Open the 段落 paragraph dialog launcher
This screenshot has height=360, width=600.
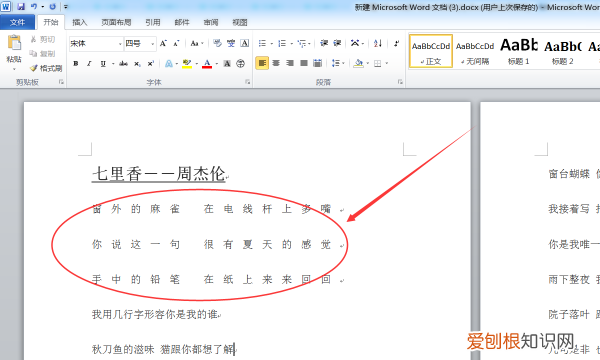[x=400, y=82]
